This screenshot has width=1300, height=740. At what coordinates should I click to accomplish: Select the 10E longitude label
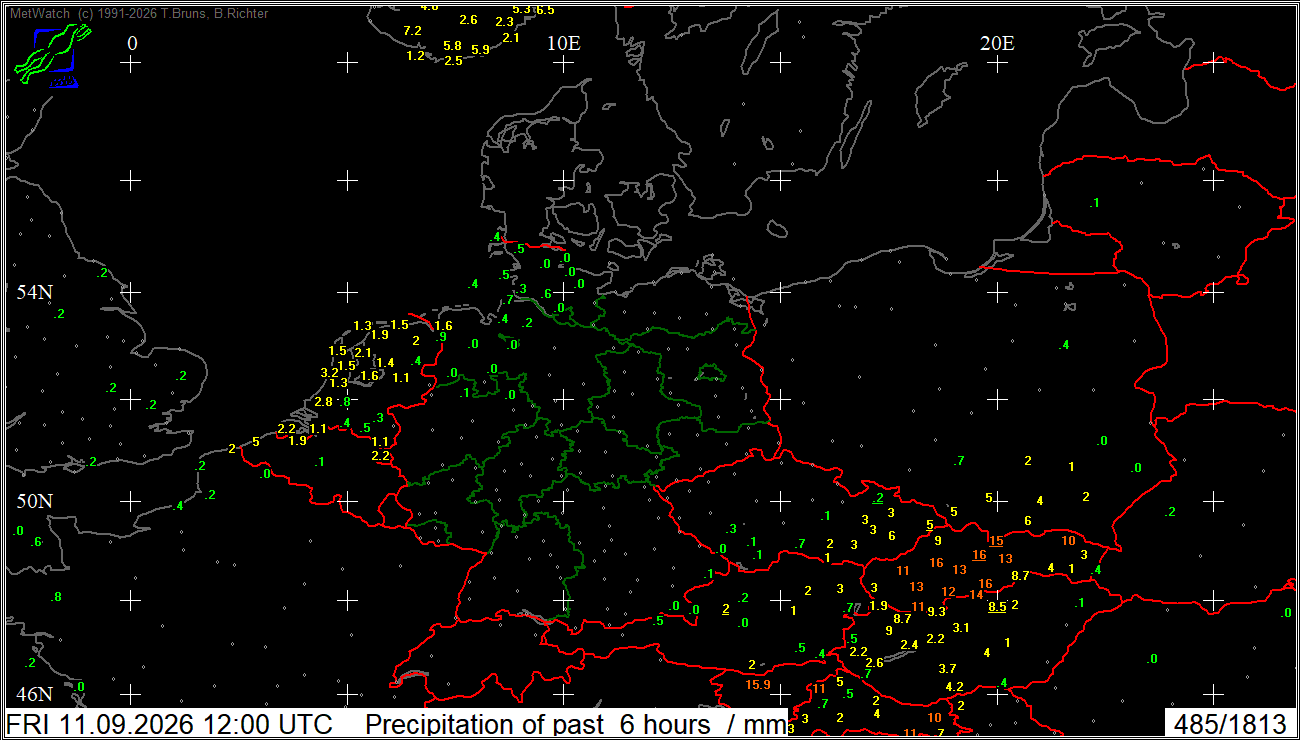click(563, 43)
